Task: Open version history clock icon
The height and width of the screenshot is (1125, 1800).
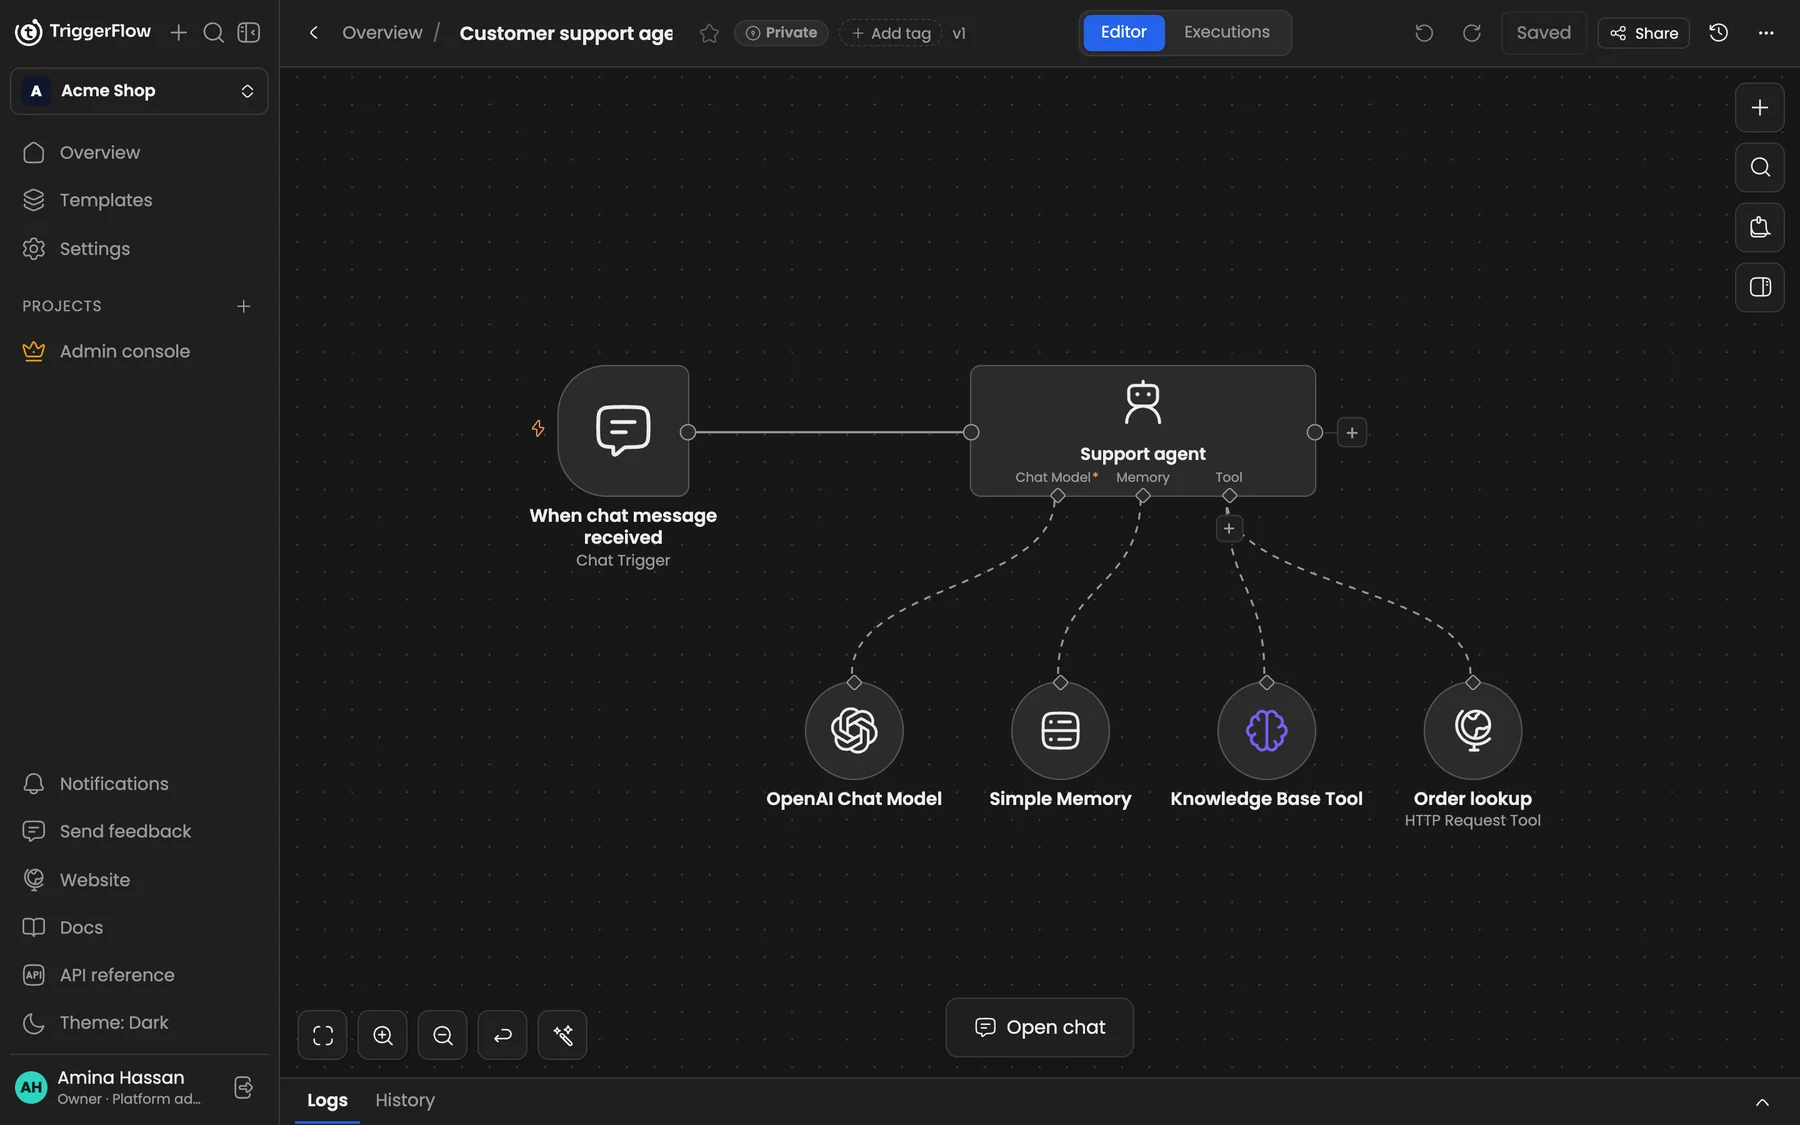Action: tap(1718, 33)
